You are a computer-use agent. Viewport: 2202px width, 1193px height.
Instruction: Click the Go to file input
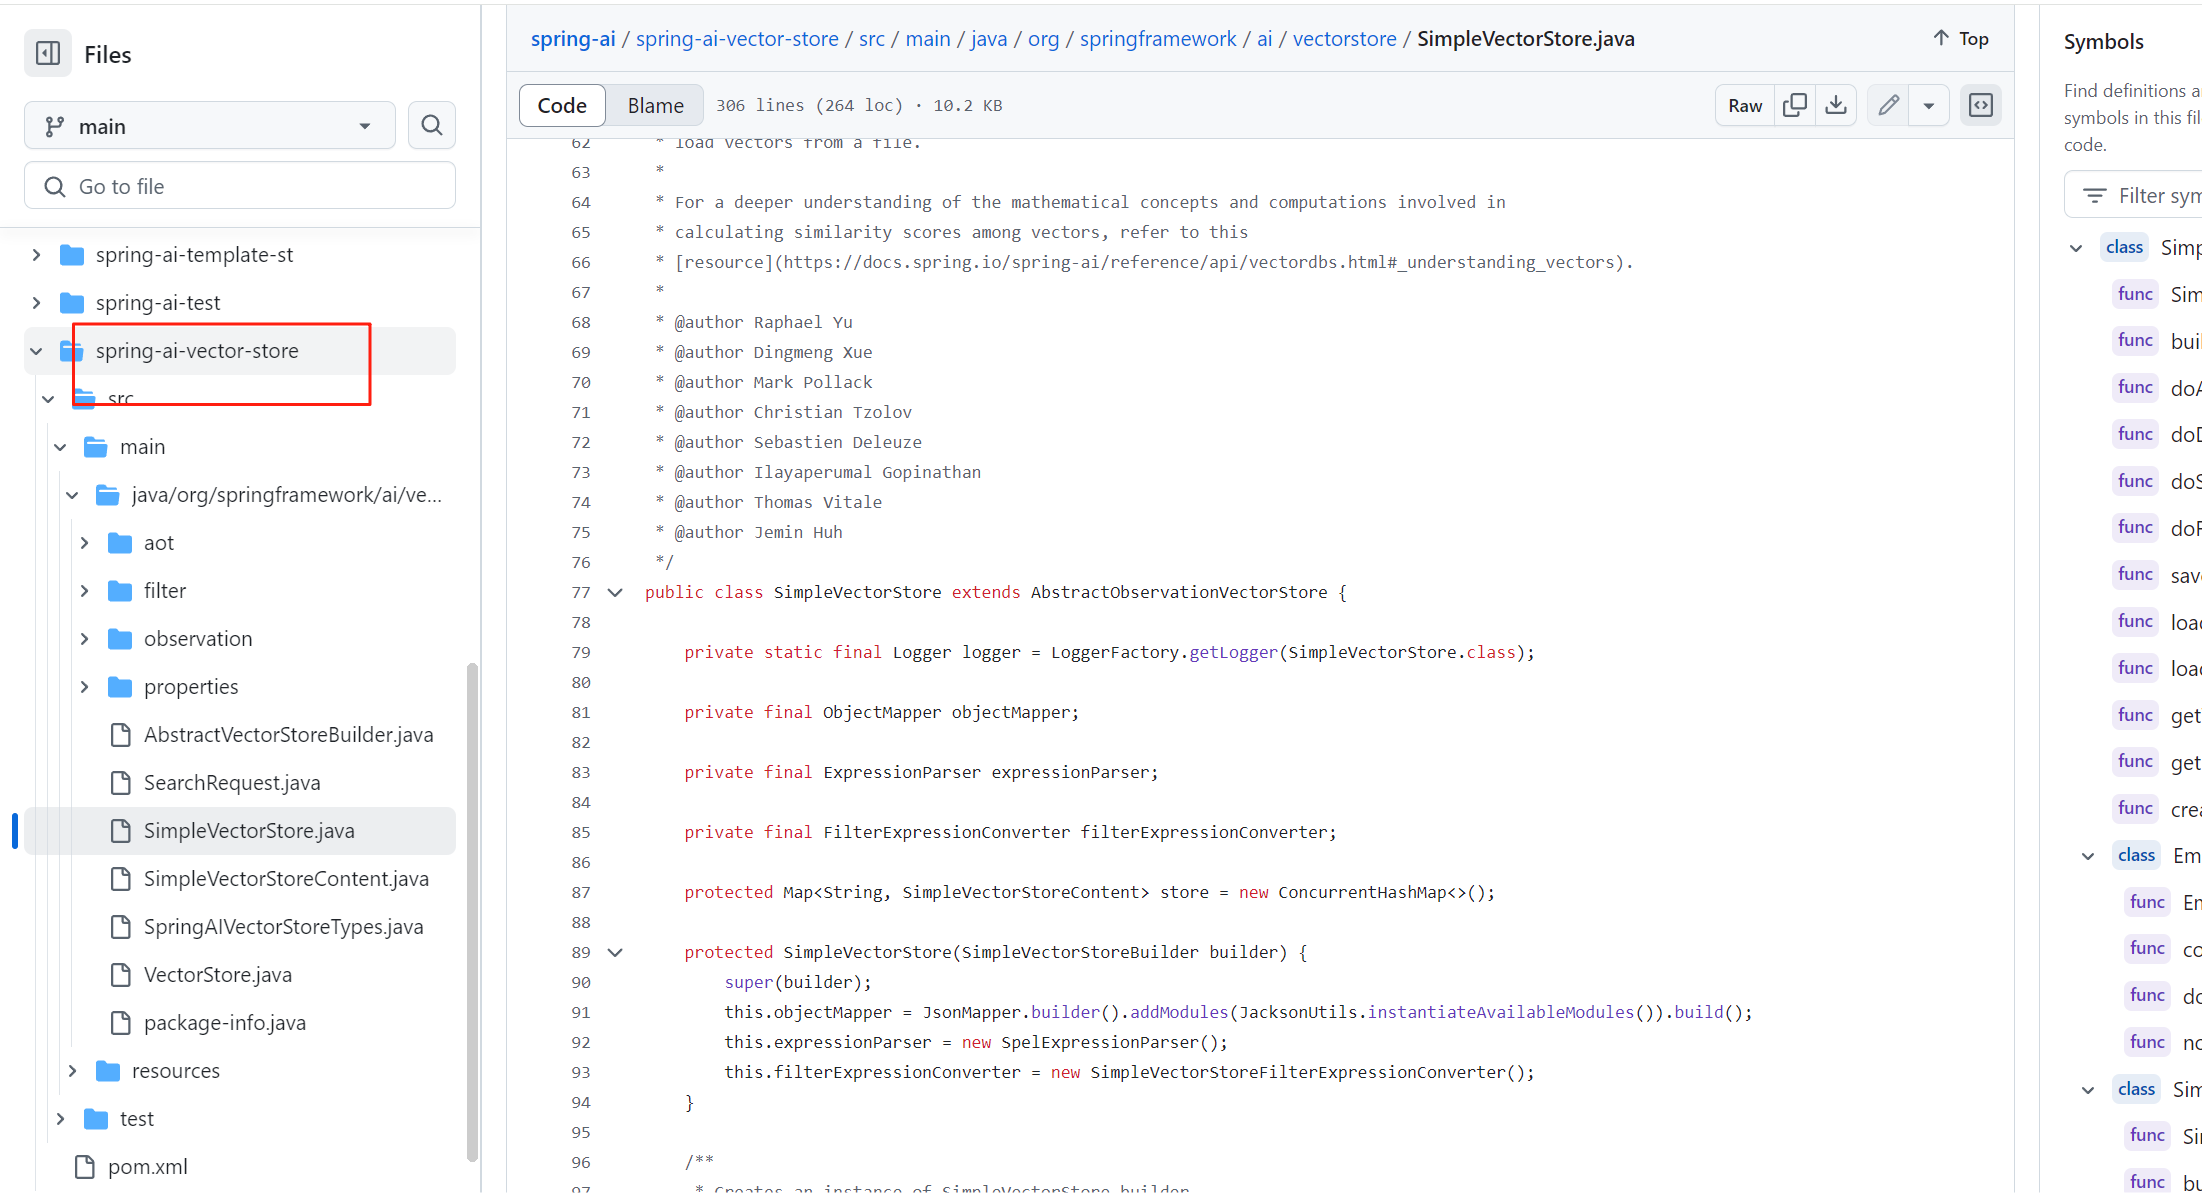click(239, 185)
